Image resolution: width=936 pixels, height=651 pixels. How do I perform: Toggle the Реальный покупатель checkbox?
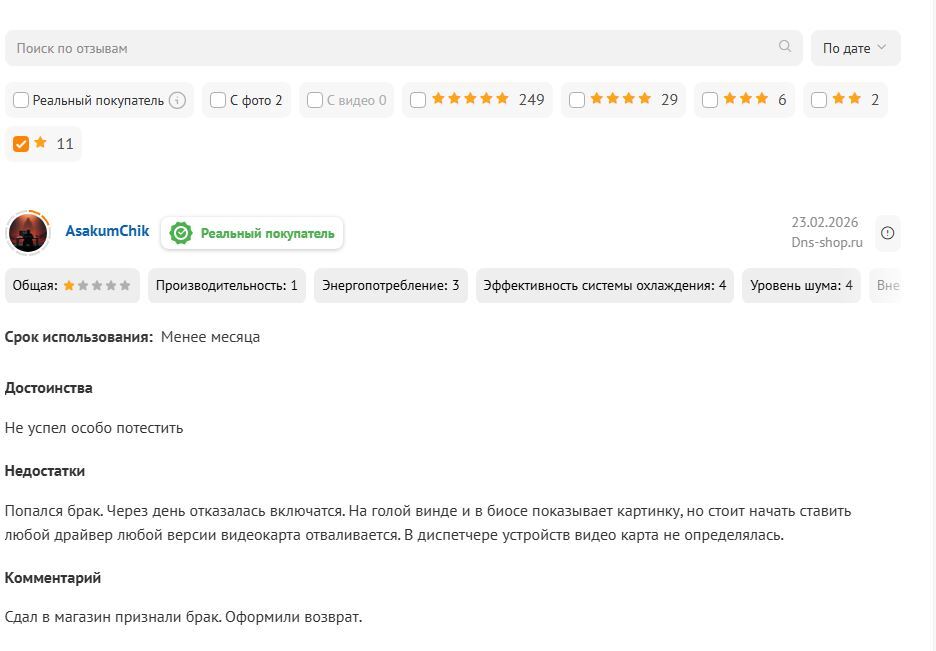[x=21, y=100]
